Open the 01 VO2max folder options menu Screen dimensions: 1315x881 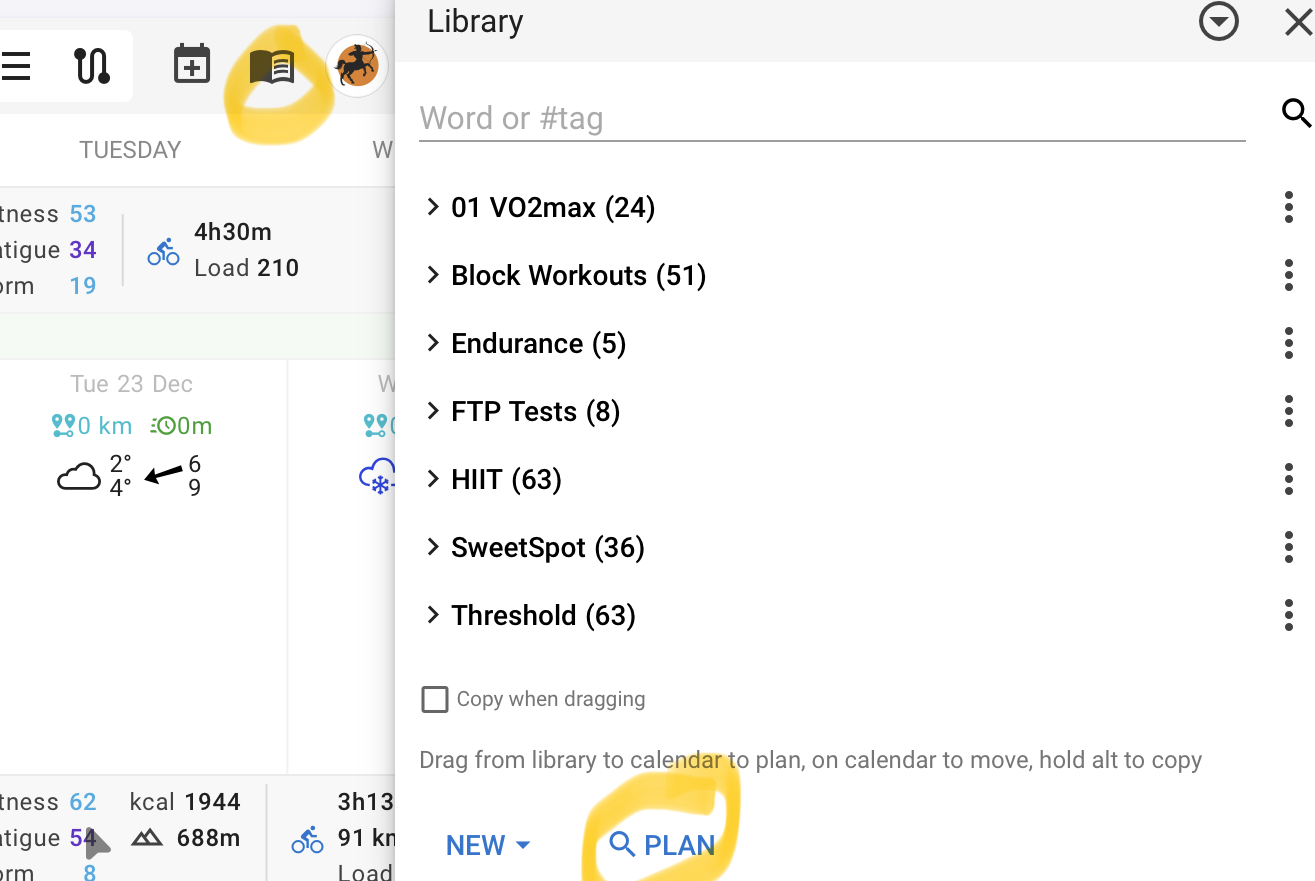point(1289,208)
